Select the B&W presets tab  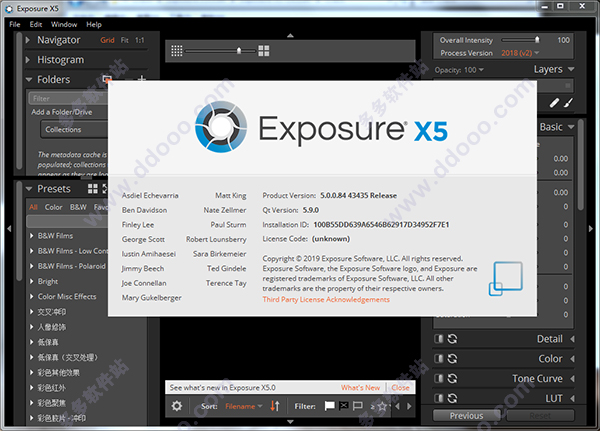78,207
